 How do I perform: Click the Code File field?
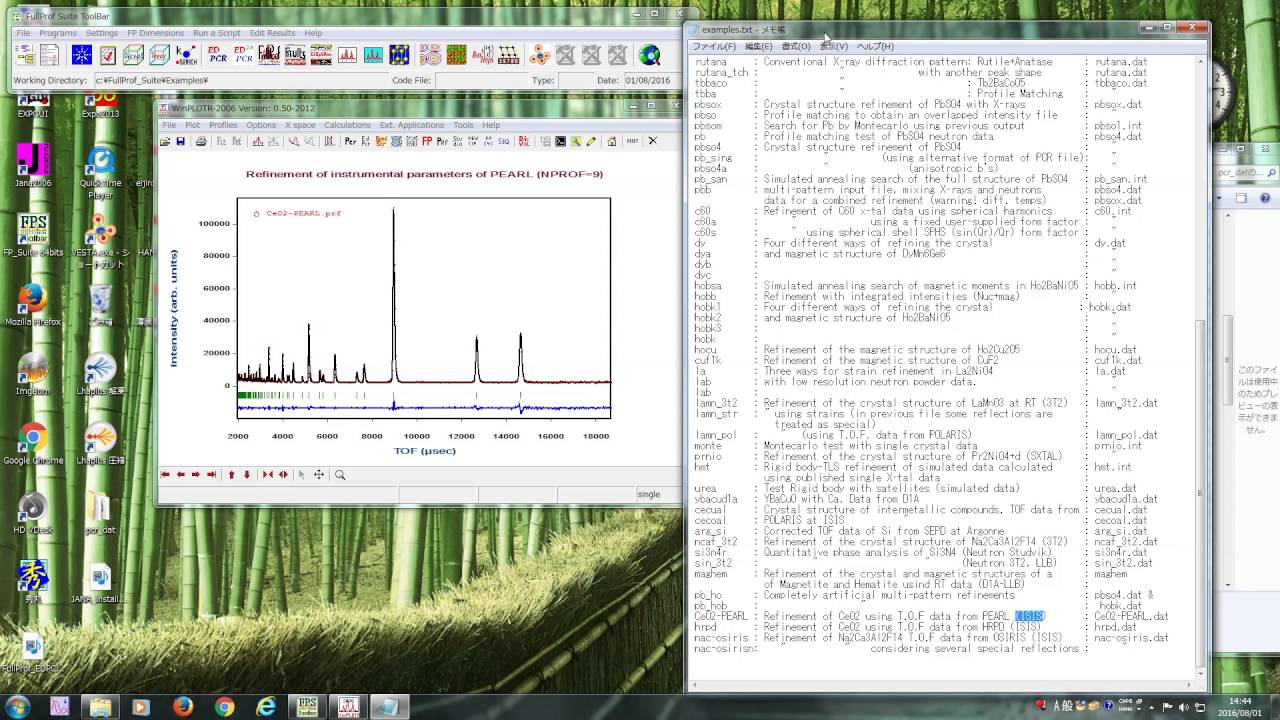coord(480,80)
